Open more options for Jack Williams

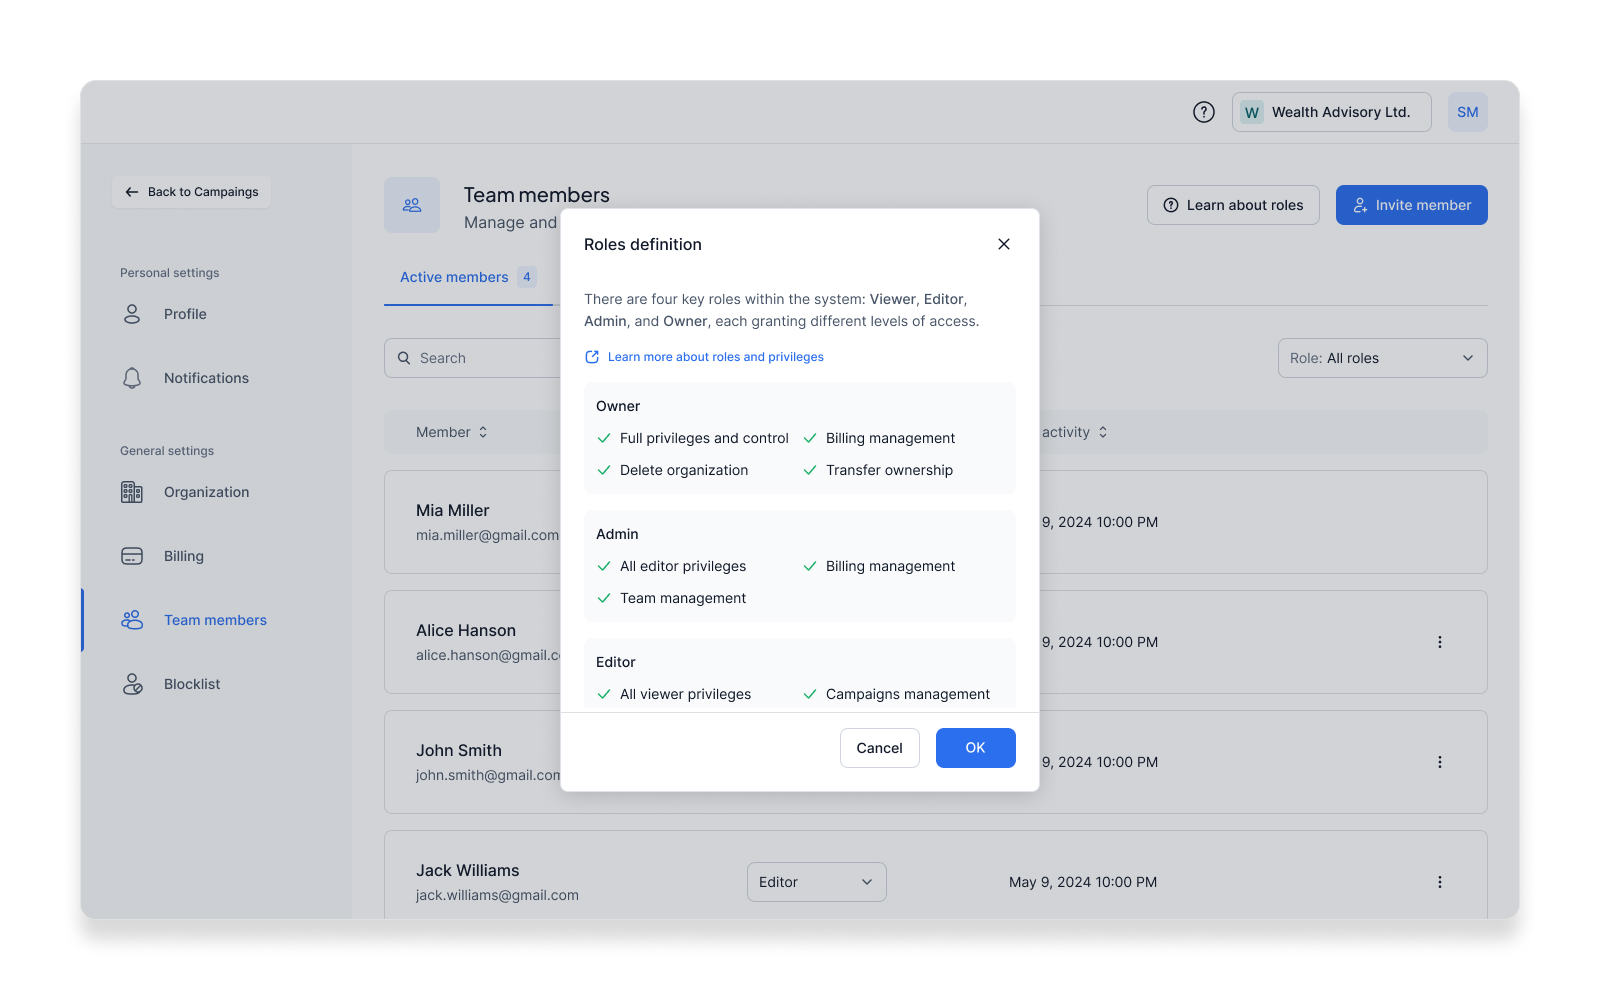[1440, 882]
